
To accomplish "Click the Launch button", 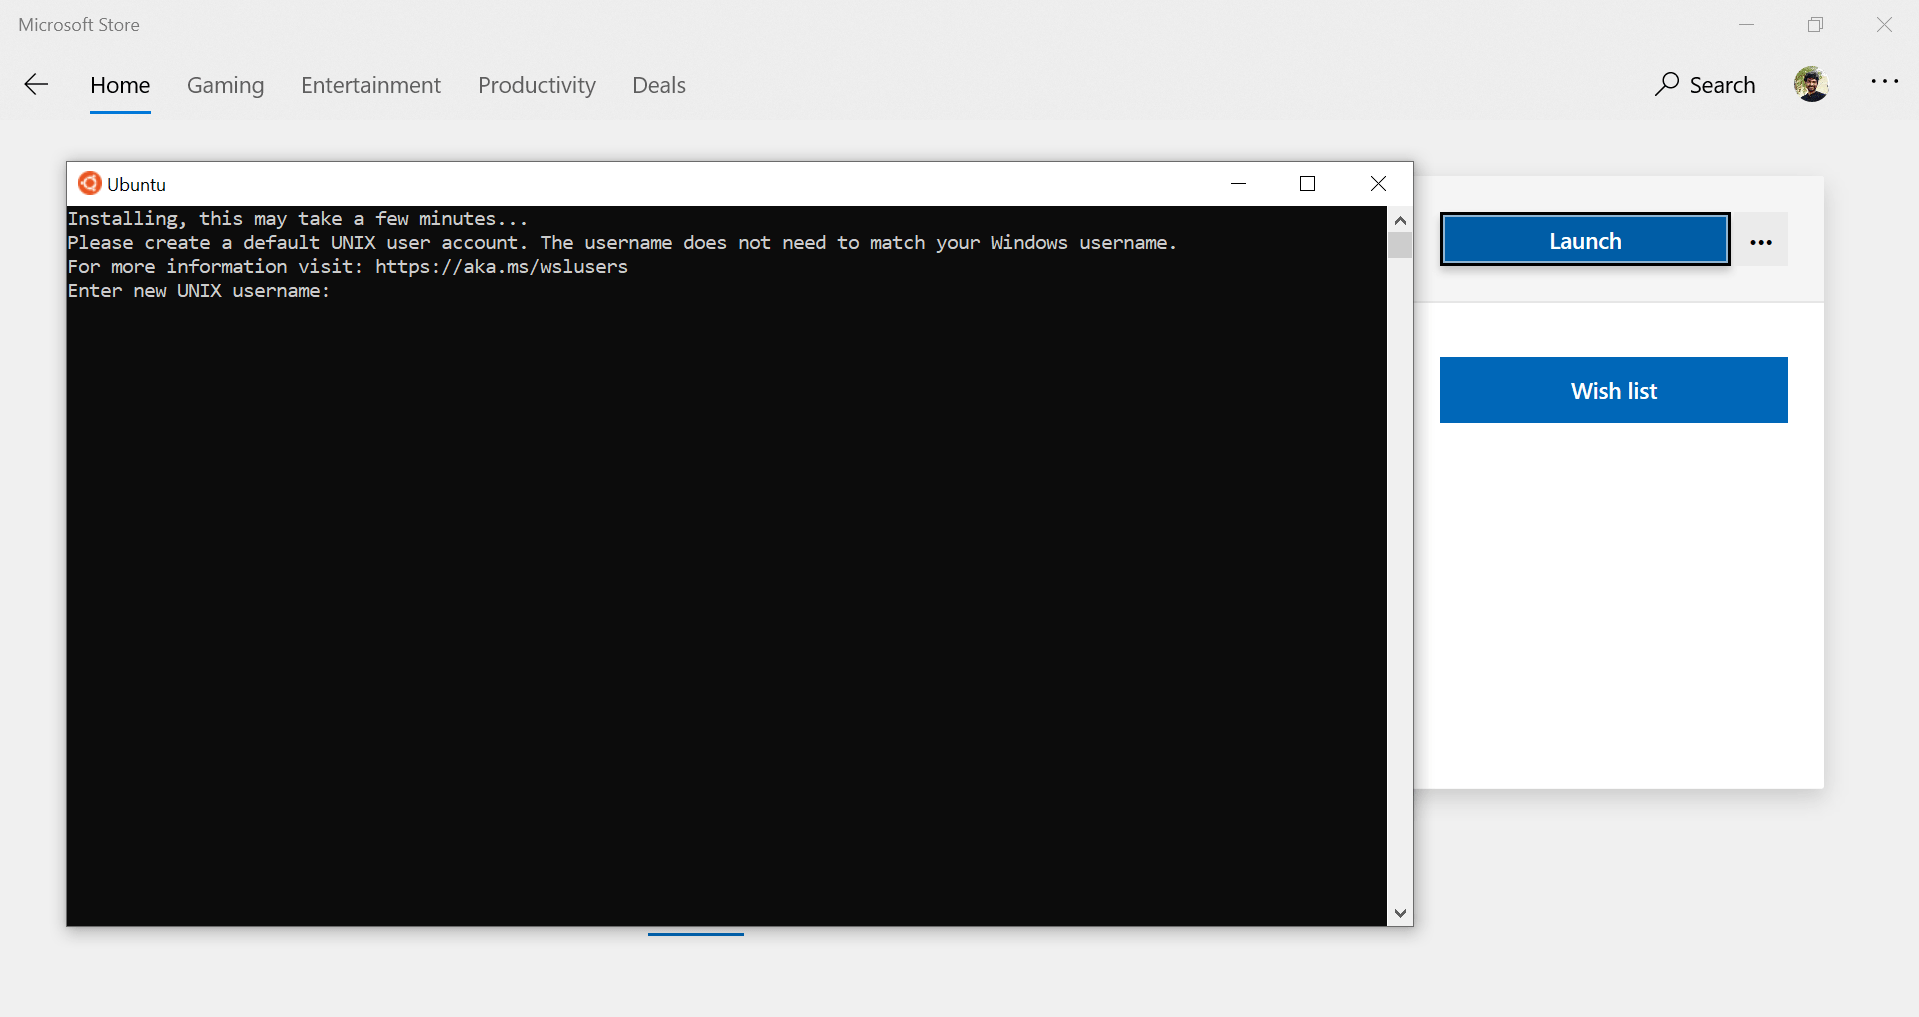I will pyautogui.click(x=1585, y=240).
